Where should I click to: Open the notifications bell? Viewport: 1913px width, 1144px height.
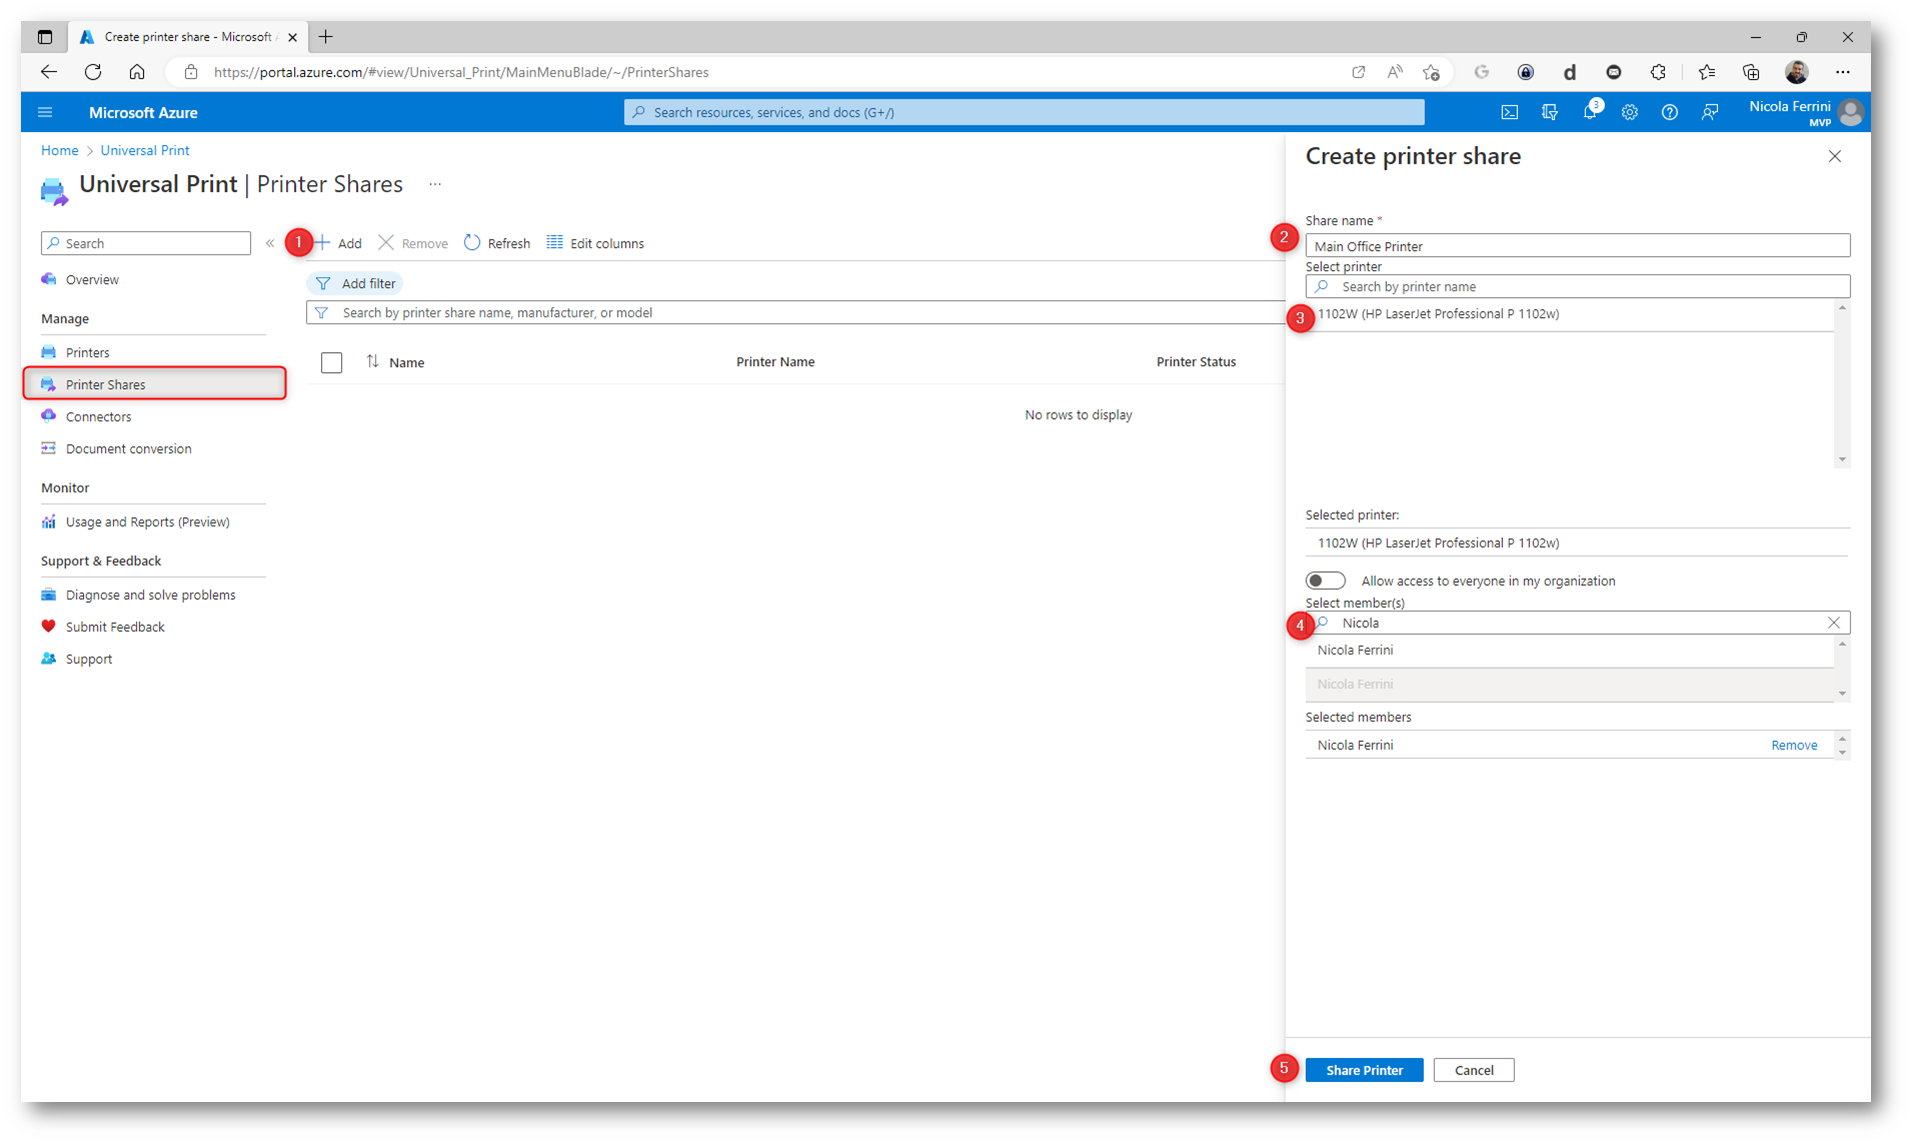pyautogui.click(x=1590, y=112)
